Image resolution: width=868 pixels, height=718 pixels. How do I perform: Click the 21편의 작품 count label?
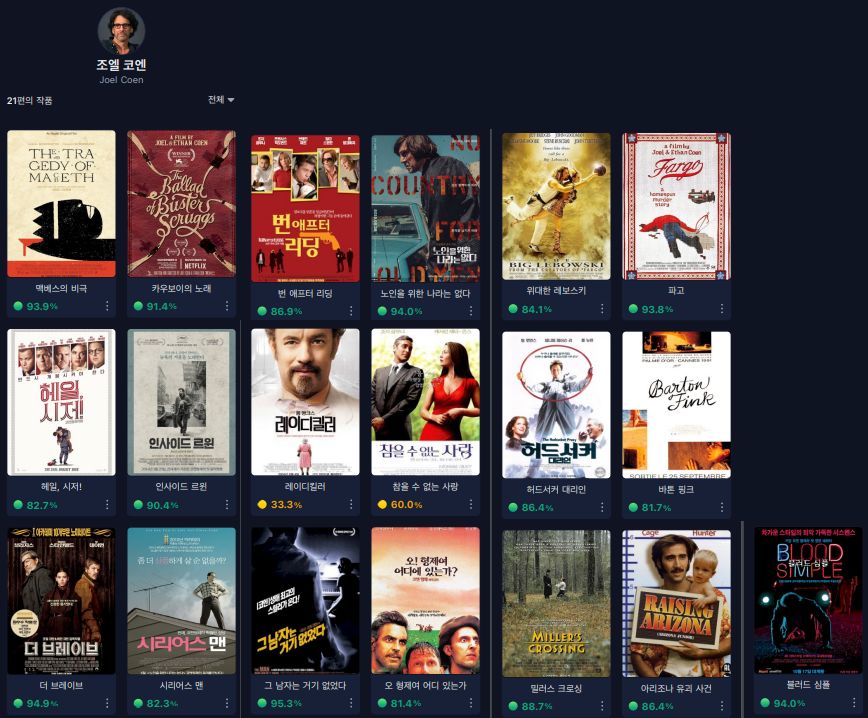[x=29, y=100]
